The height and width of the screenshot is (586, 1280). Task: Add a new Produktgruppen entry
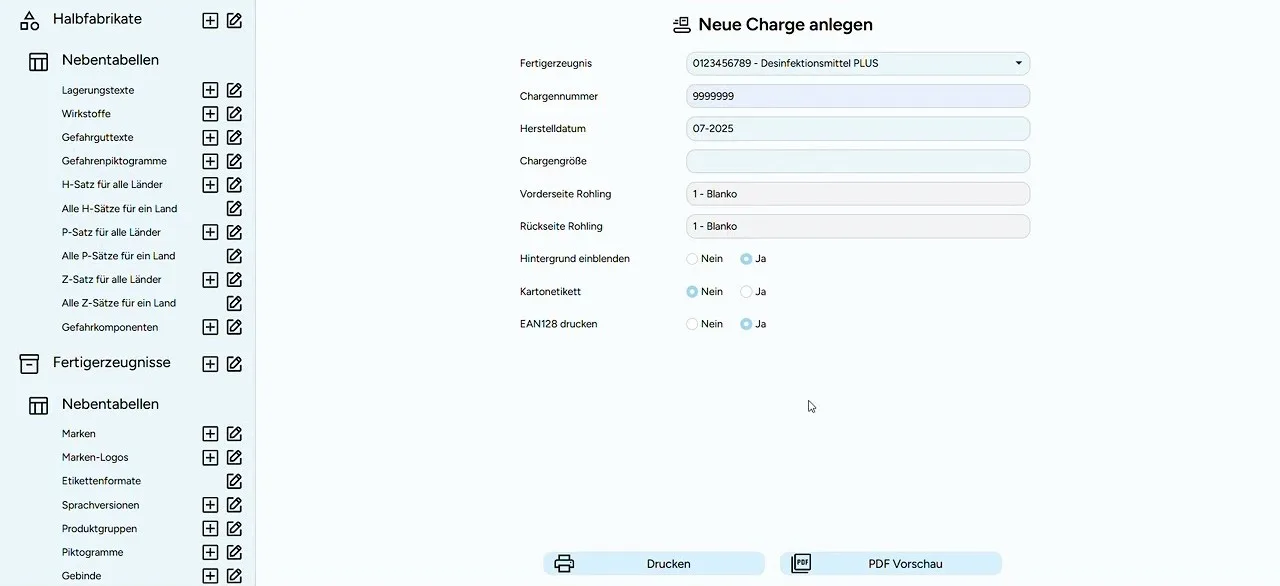(210, 529)
